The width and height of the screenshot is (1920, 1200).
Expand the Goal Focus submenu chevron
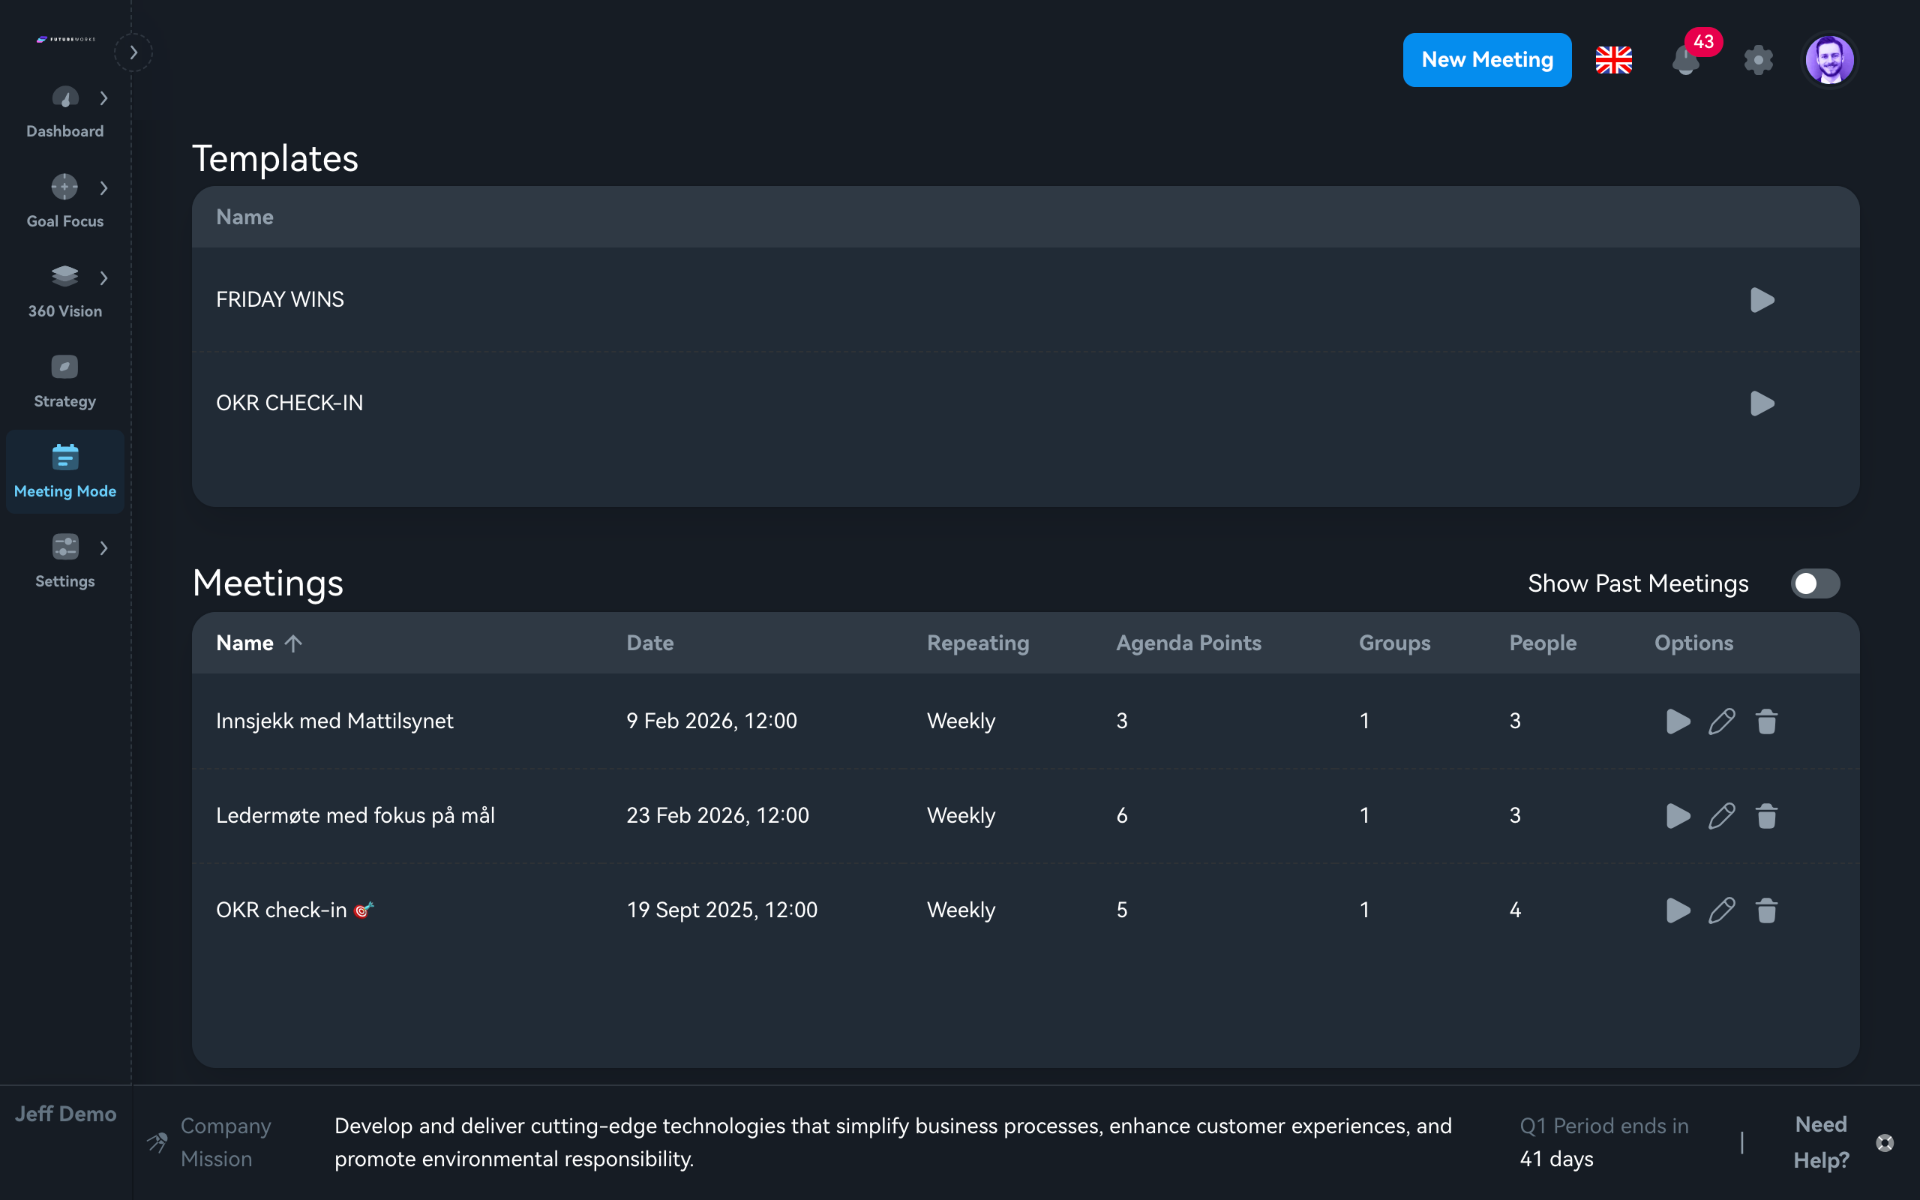104,188
